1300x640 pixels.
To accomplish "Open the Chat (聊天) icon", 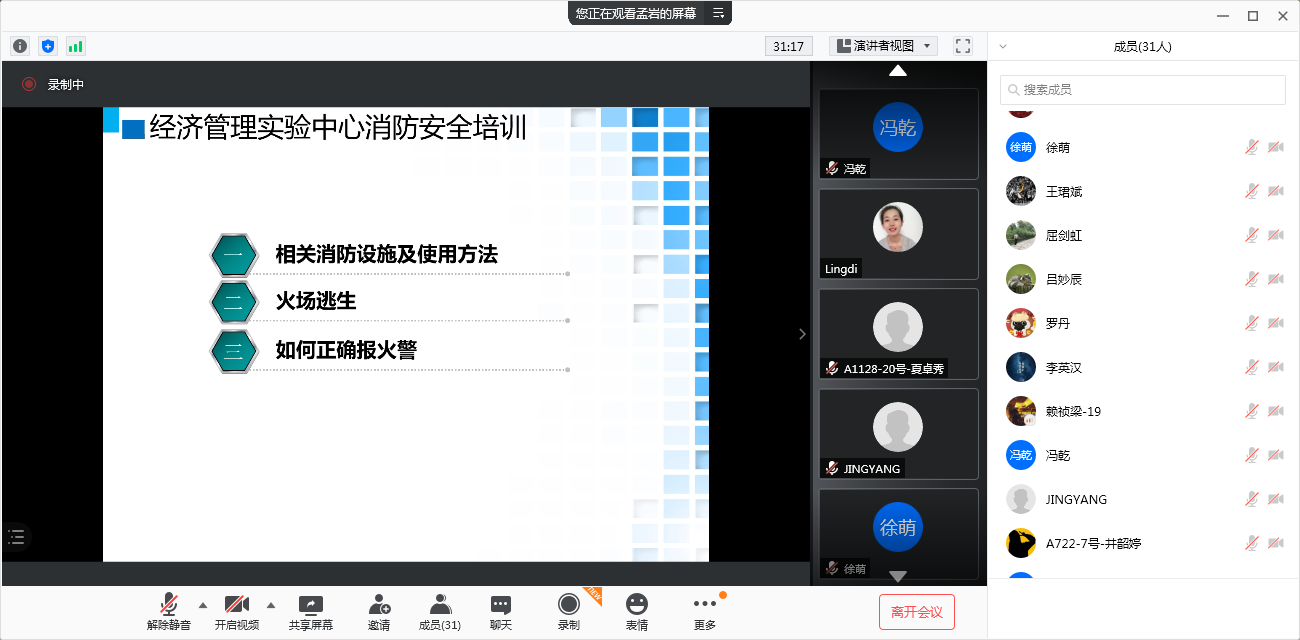I will tap(501, 611).
